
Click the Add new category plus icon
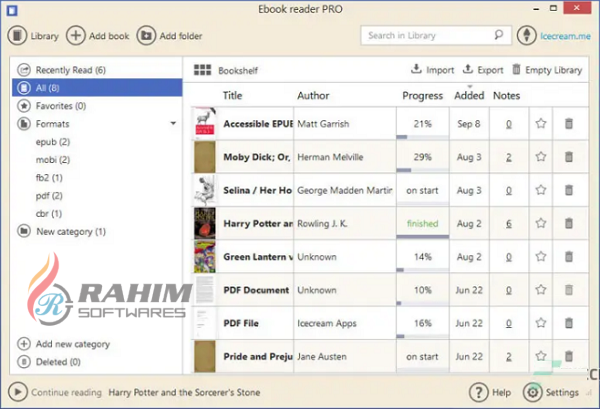tap(24, 344)
